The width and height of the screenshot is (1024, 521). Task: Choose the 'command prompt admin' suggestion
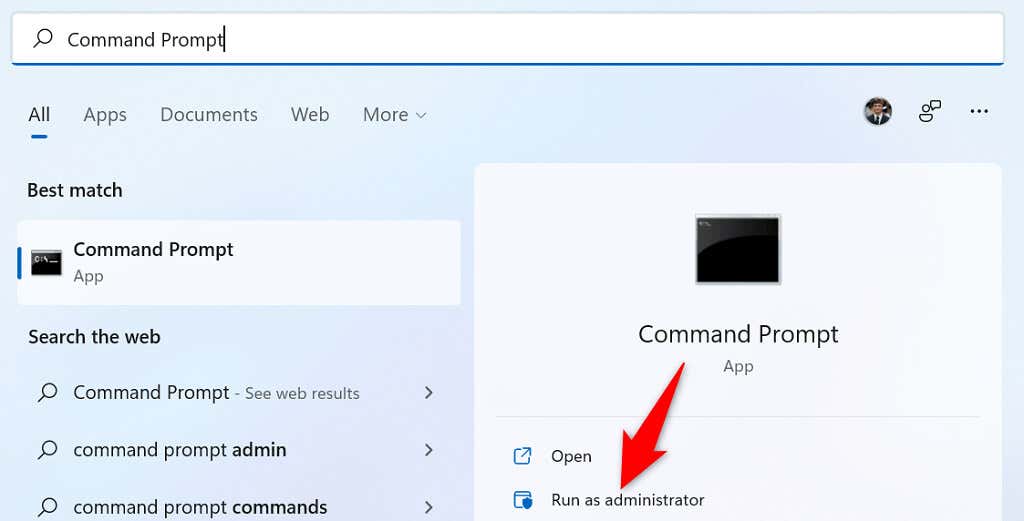pos(180,450)
